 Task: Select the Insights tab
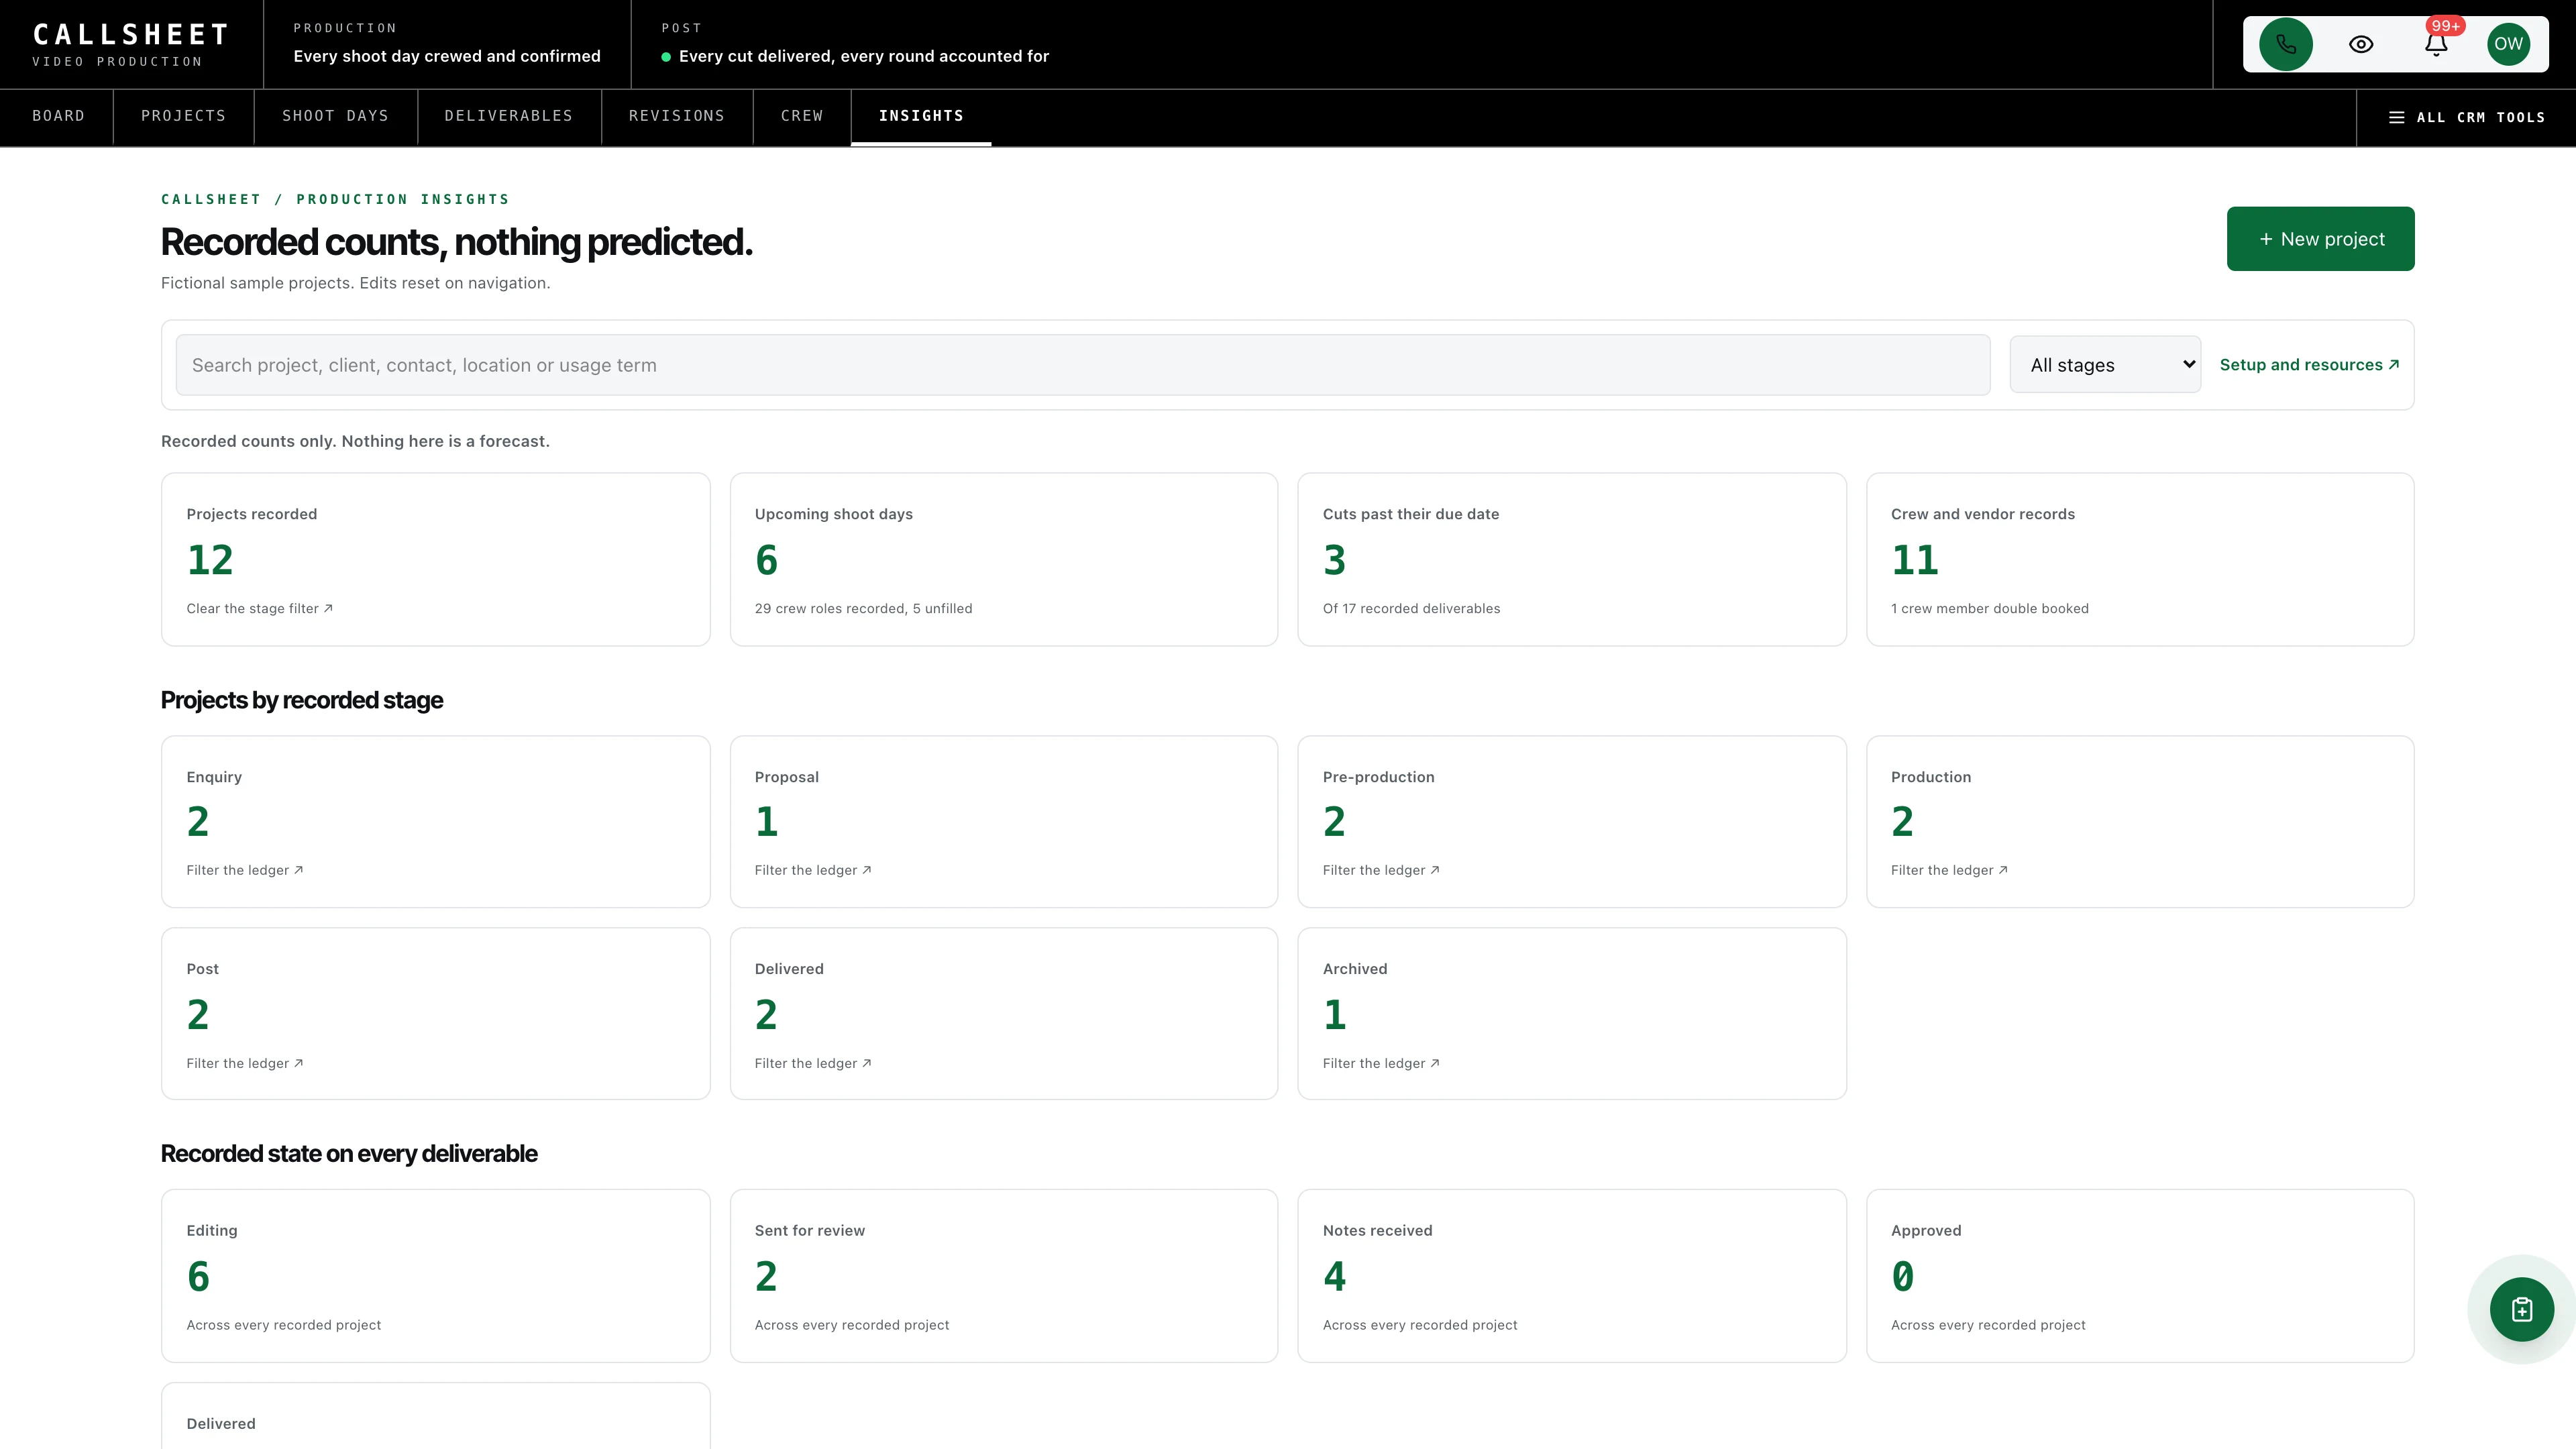pos(921,116)
